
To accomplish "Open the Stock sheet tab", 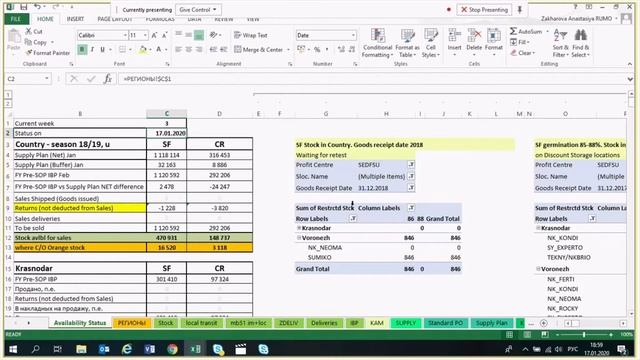I will [165, 323].
